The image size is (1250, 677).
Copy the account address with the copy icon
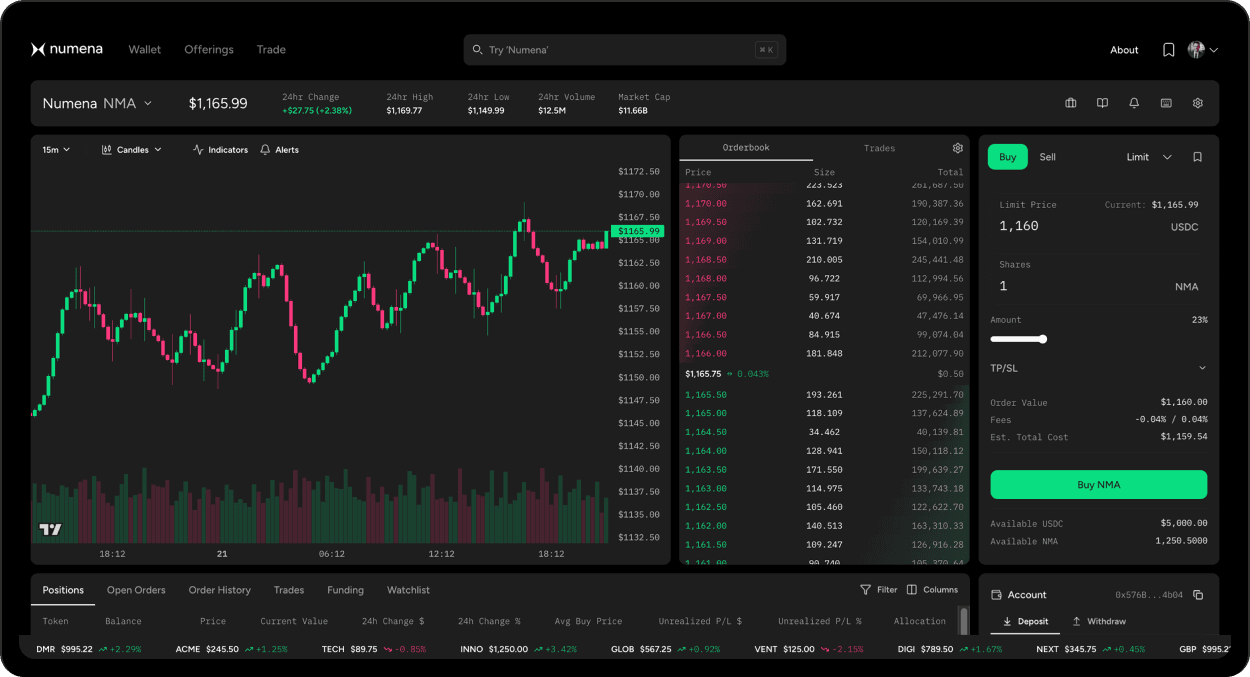tap(1198, 594)
